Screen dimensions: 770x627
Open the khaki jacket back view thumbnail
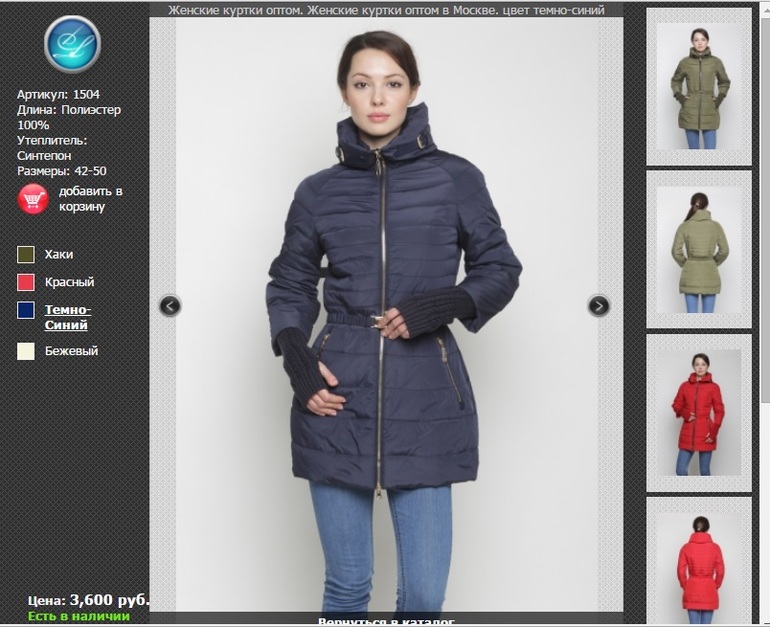coord(699,249)
